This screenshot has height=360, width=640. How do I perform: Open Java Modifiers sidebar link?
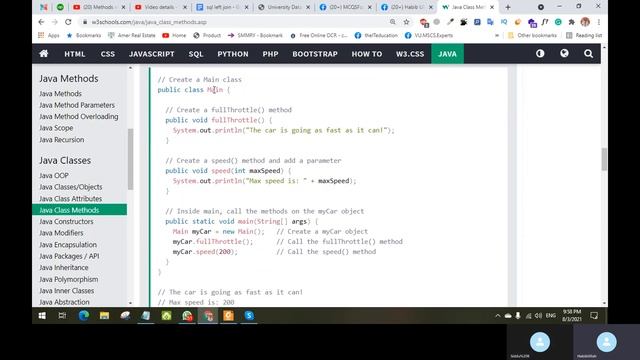tap(61, 233)
